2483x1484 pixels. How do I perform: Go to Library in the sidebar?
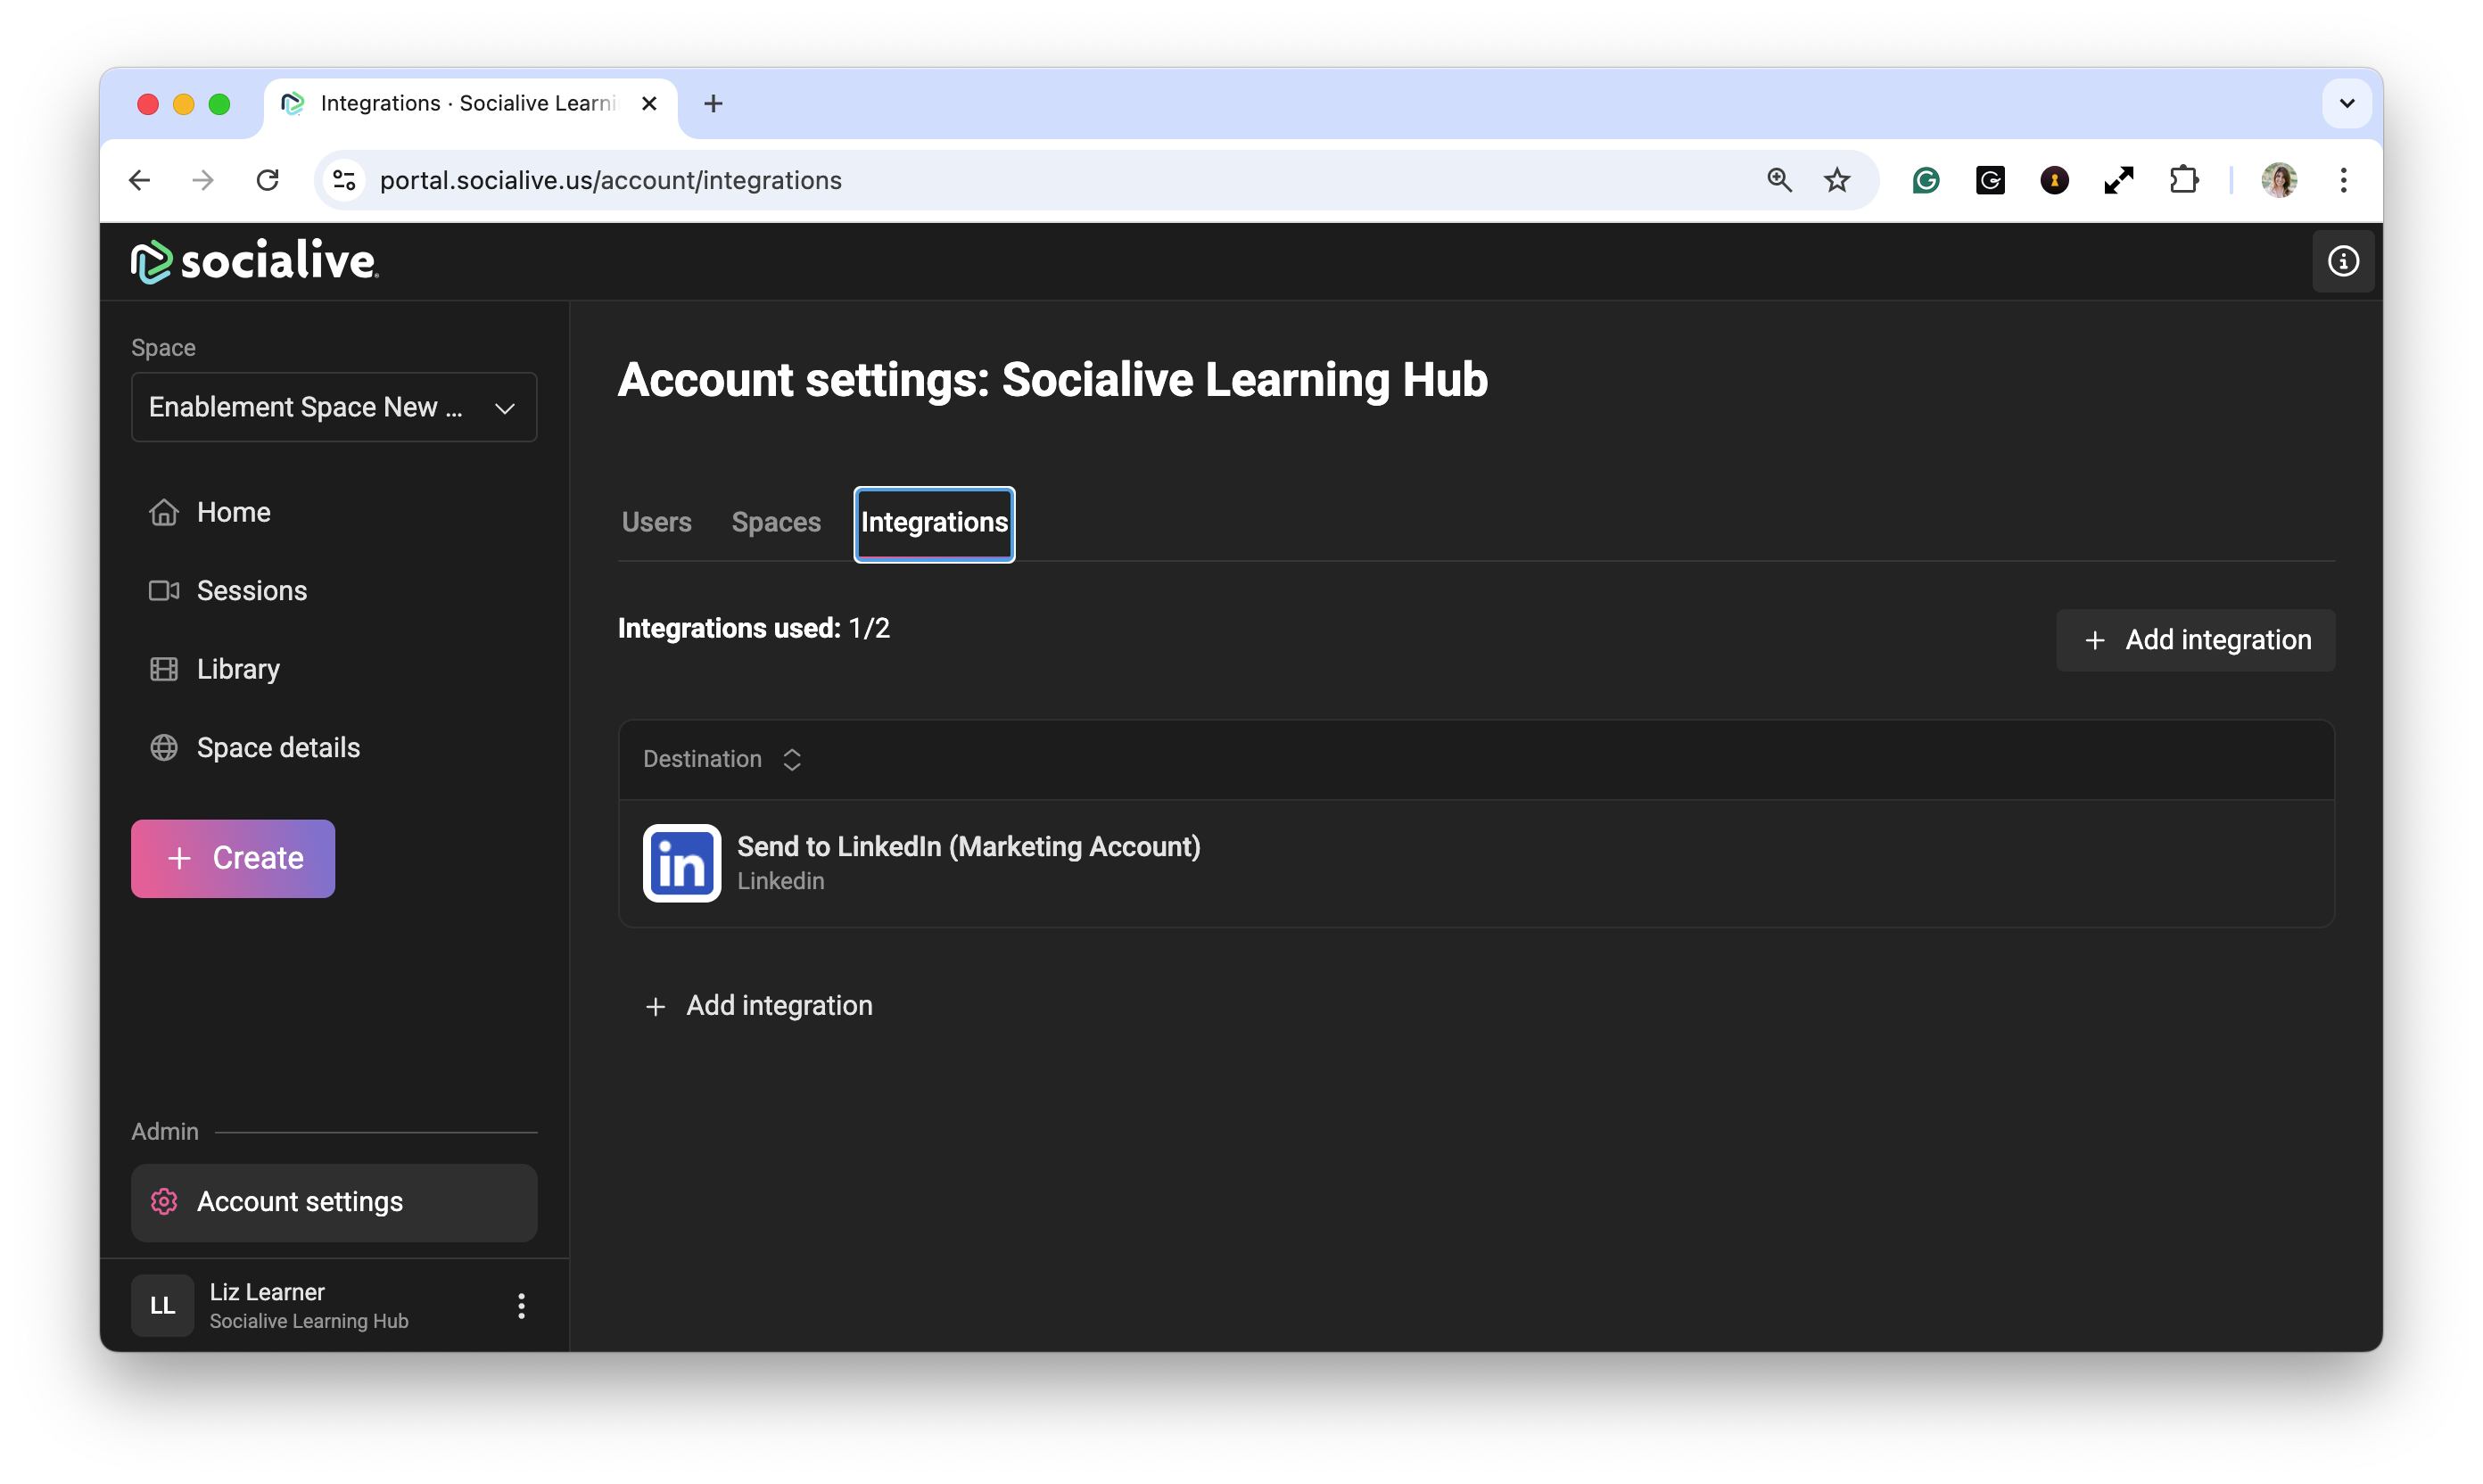point(238,669)
